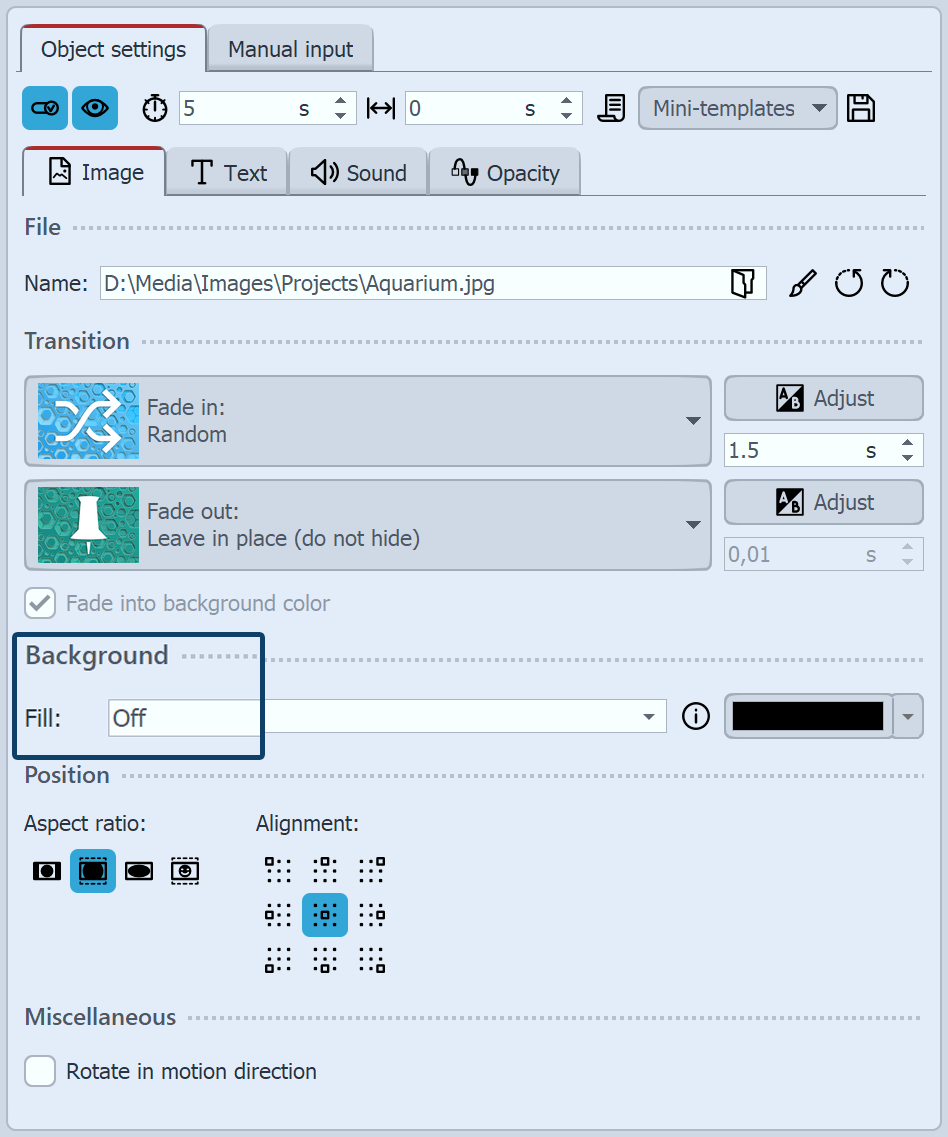Open the script/list icon beside Mini-templates

pyautogui.click(x=611, y=109)
